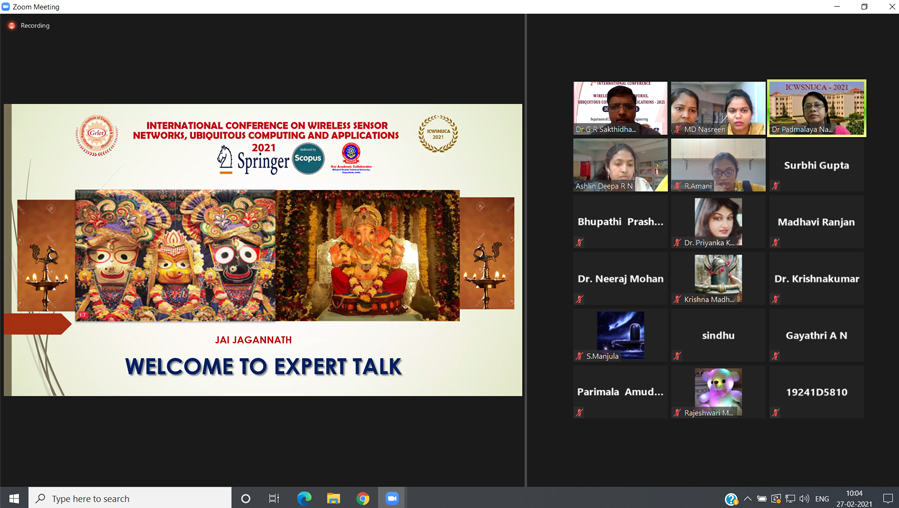Click the Cortana circle icon

246,498
